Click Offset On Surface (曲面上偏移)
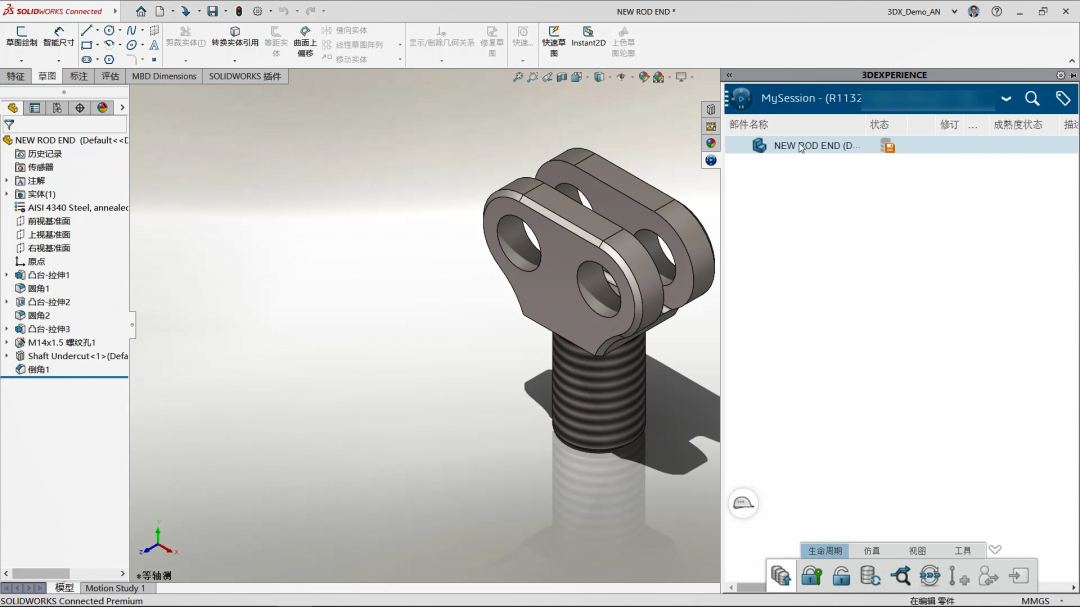 [x=305, y=41]
